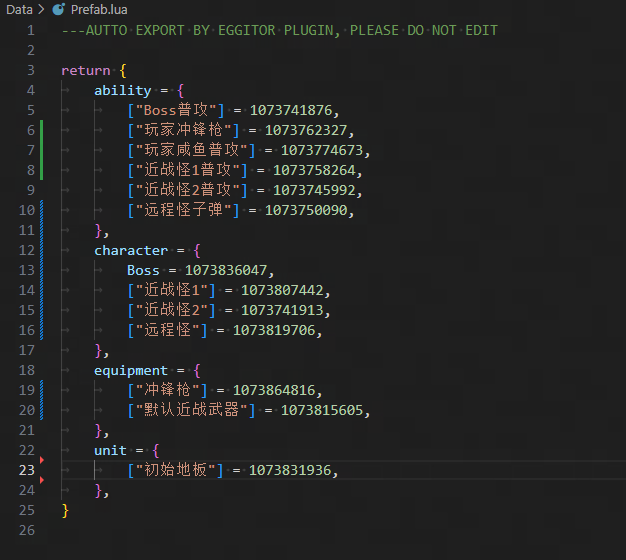Screen dimensions: 626x560
Task: Click the unit table key
Action: pos(110,451)
